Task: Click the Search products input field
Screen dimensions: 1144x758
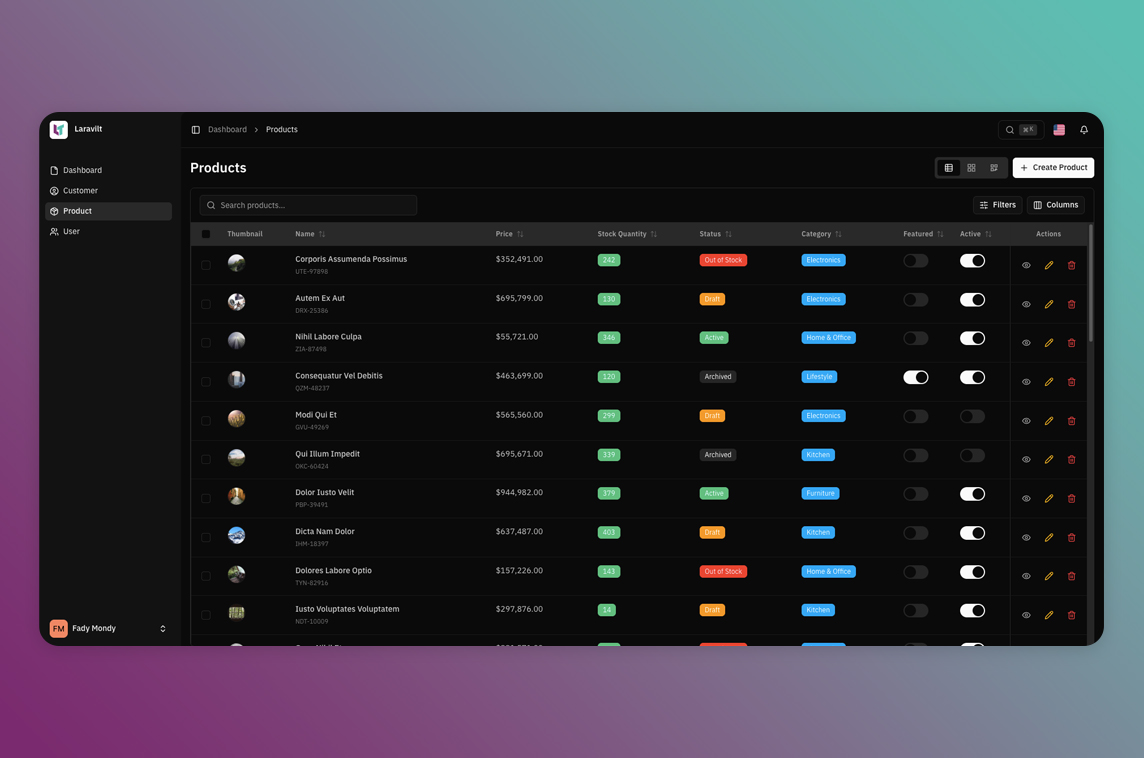Action: coord(308,205)
